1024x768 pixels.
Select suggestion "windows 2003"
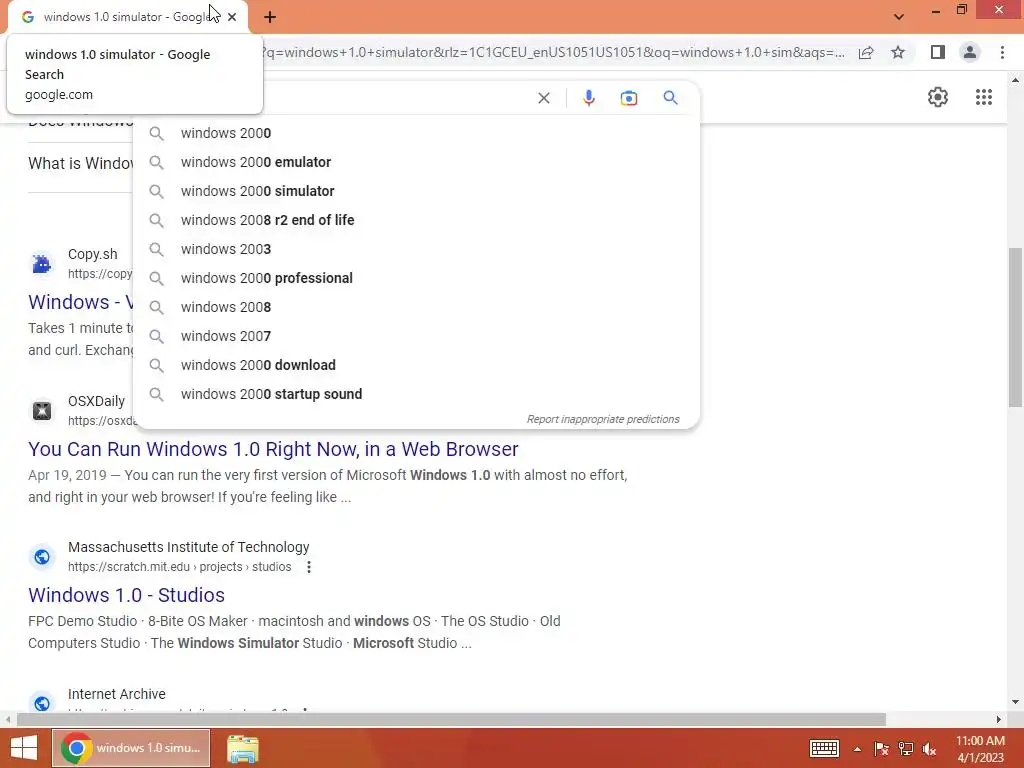pos(416,249)
